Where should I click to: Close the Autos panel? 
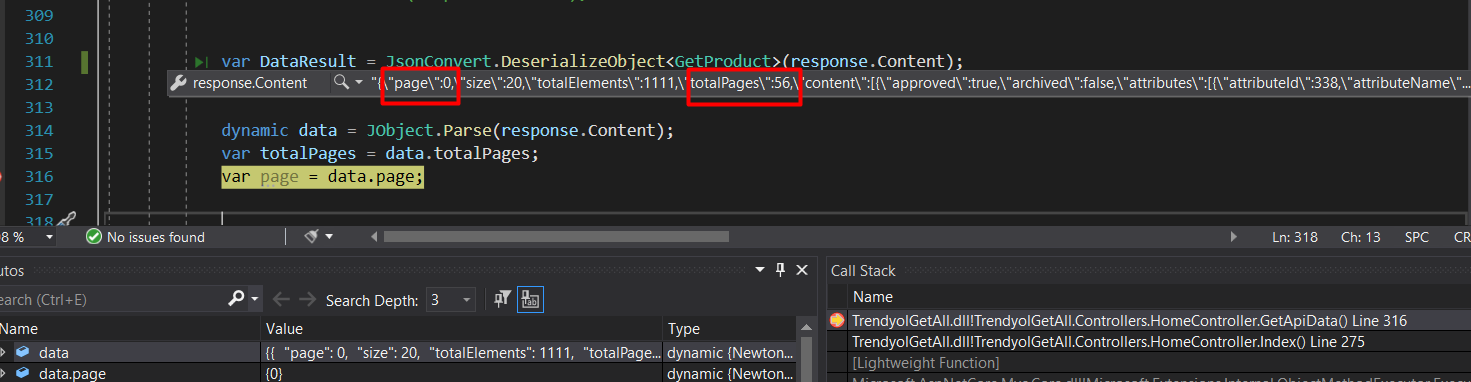coord(801,270)
